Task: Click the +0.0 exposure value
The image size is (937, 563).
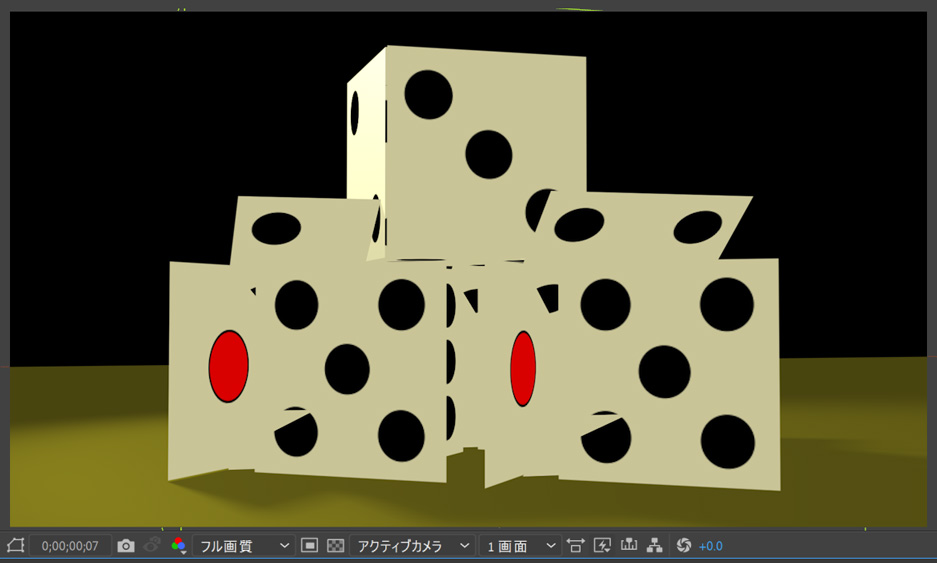Action: tap(710, 545)
